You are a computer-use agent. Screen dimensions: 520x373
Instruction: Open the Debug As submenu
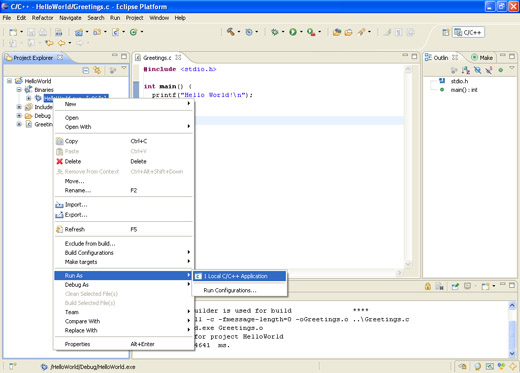pyautogui.click(x=123, y=285)
